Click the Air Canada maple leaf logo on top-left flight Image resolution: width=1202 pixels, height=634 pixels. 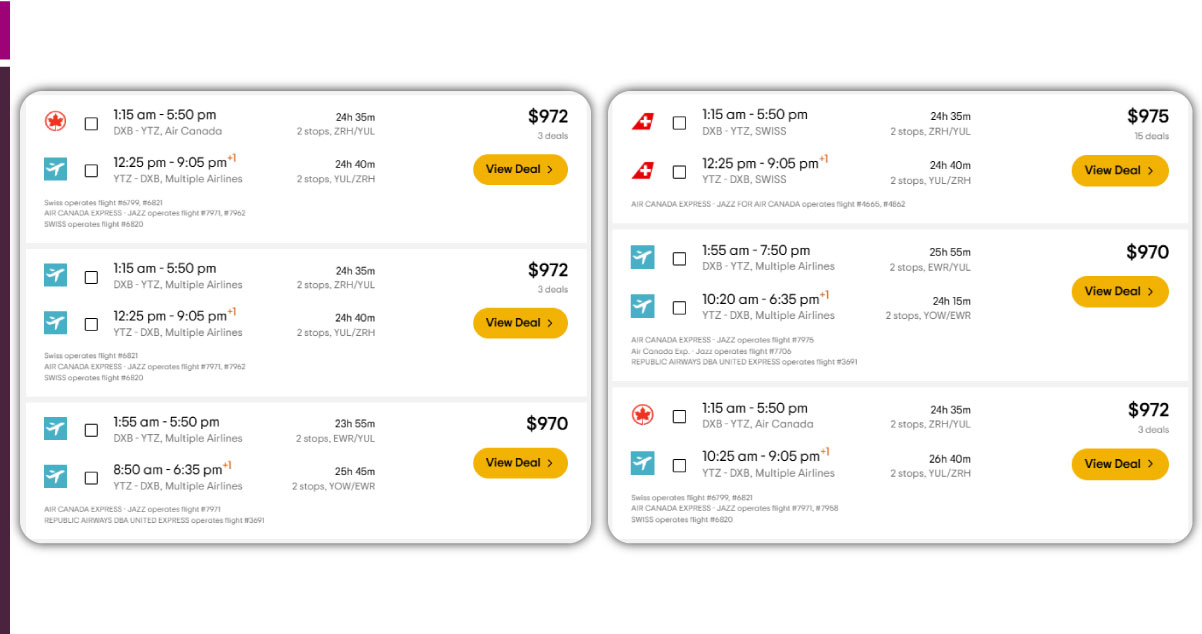55,122
